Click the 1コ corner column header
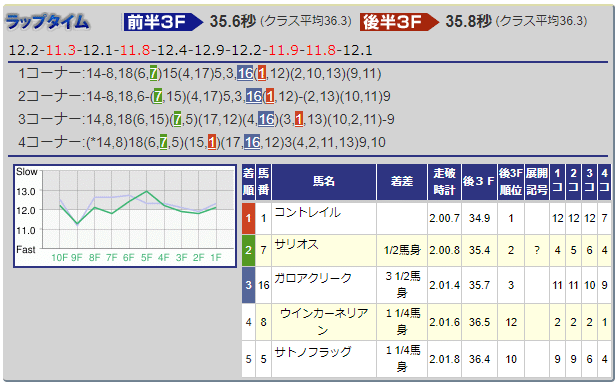The image size is (616, 384). tap(557, 182)
